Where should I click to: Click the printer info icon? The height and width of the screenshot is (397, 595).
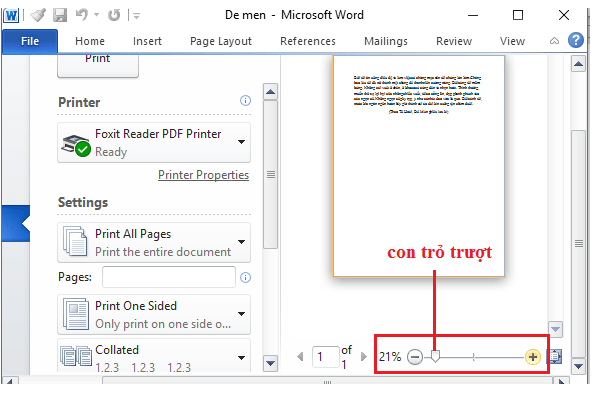point(246,101)
